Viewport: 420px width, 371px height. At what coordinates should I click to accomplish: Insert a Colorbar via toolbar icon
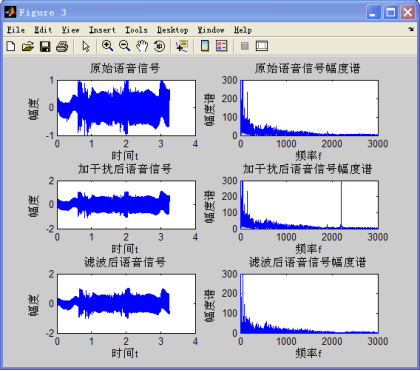tap(205, 46)
